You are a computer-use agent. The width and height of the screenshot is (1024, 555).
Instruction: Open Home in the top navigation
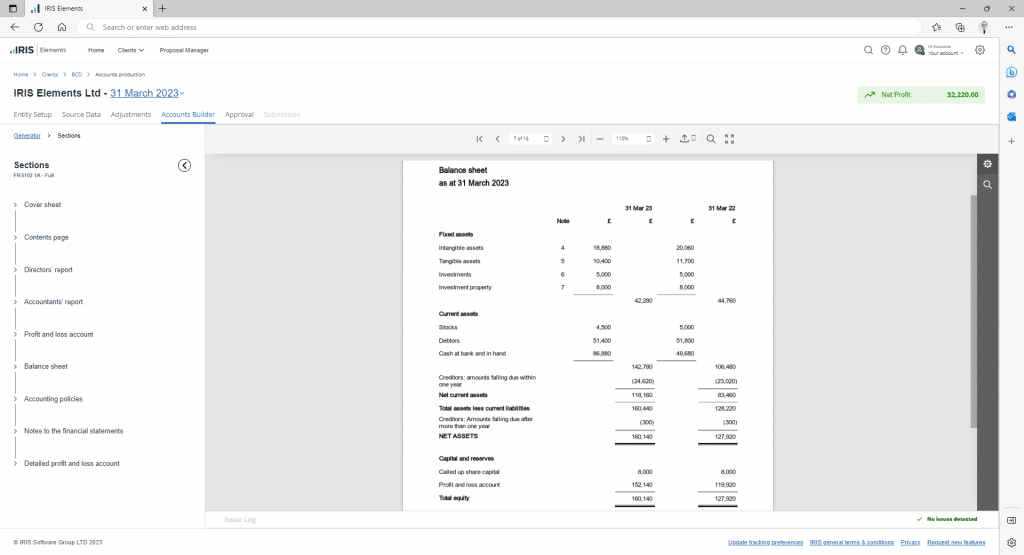click(x=96, y=50)
